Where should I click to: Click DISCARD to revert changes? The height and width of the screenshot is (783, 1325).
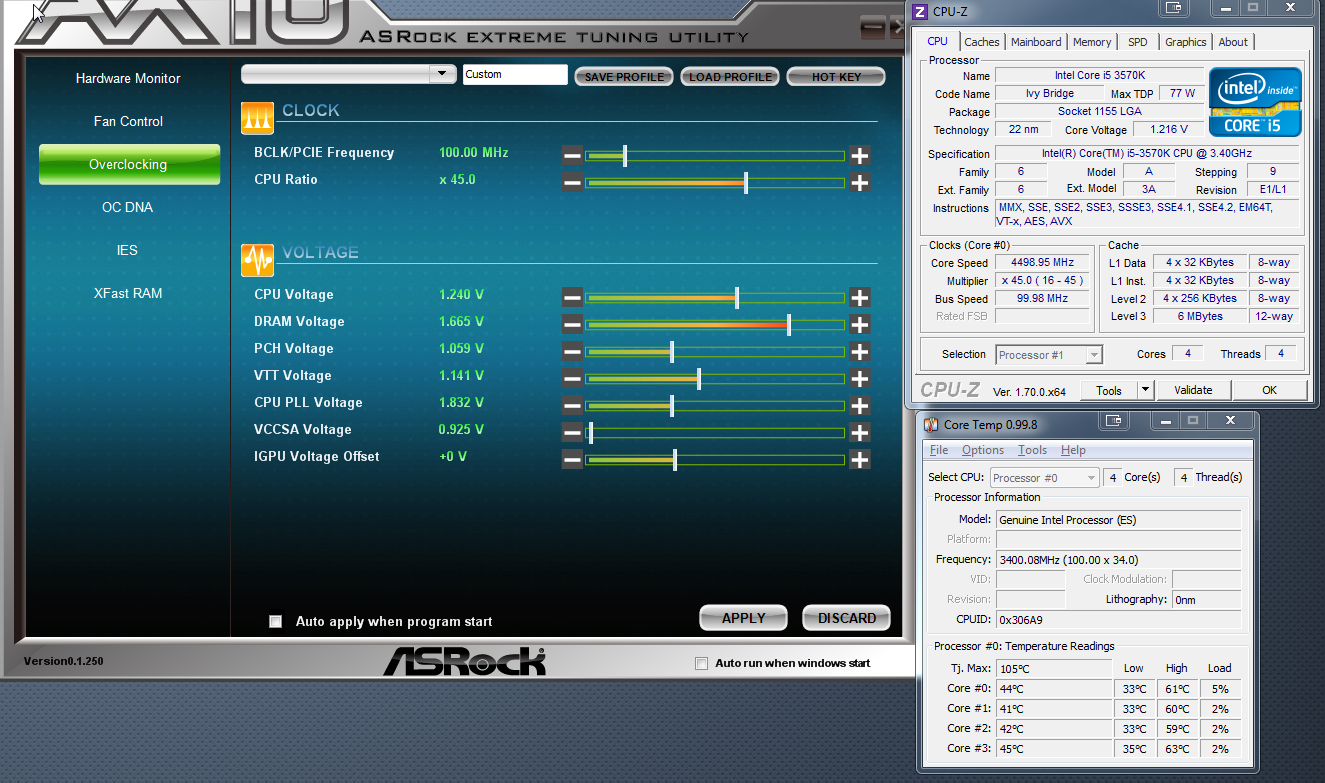pos(846,618)
